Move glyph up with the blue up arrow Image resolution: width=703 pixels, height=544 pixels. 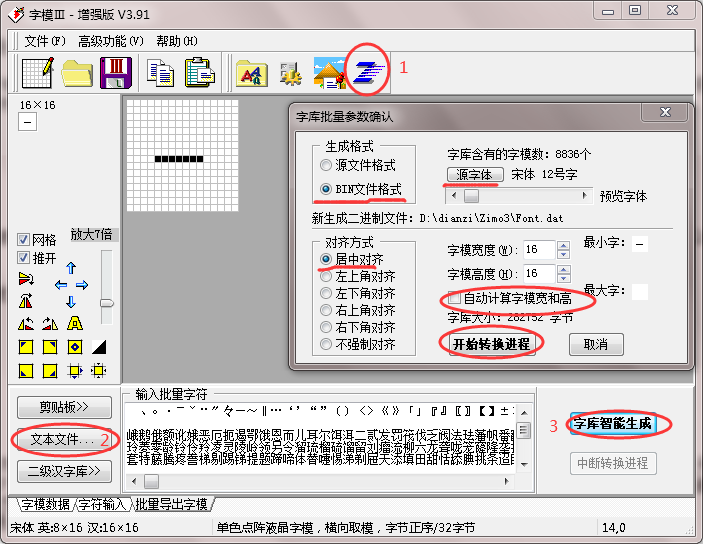[71, 268]
